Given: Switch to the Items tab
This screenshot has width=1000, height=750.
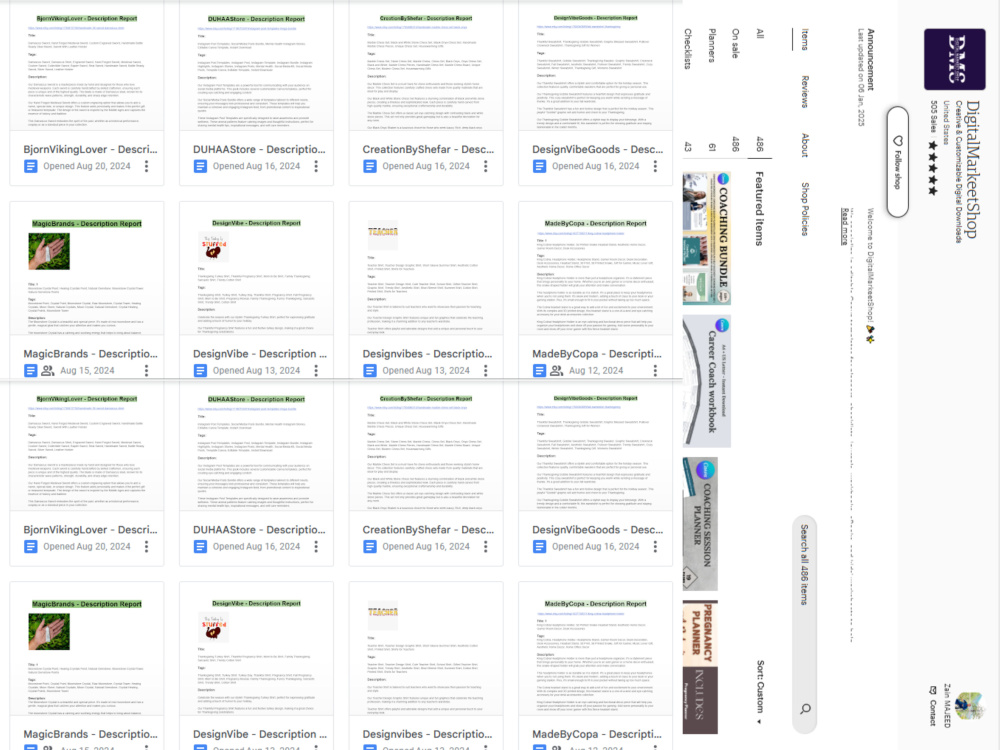Looking at the screenshot, I should tap(805, 40).
